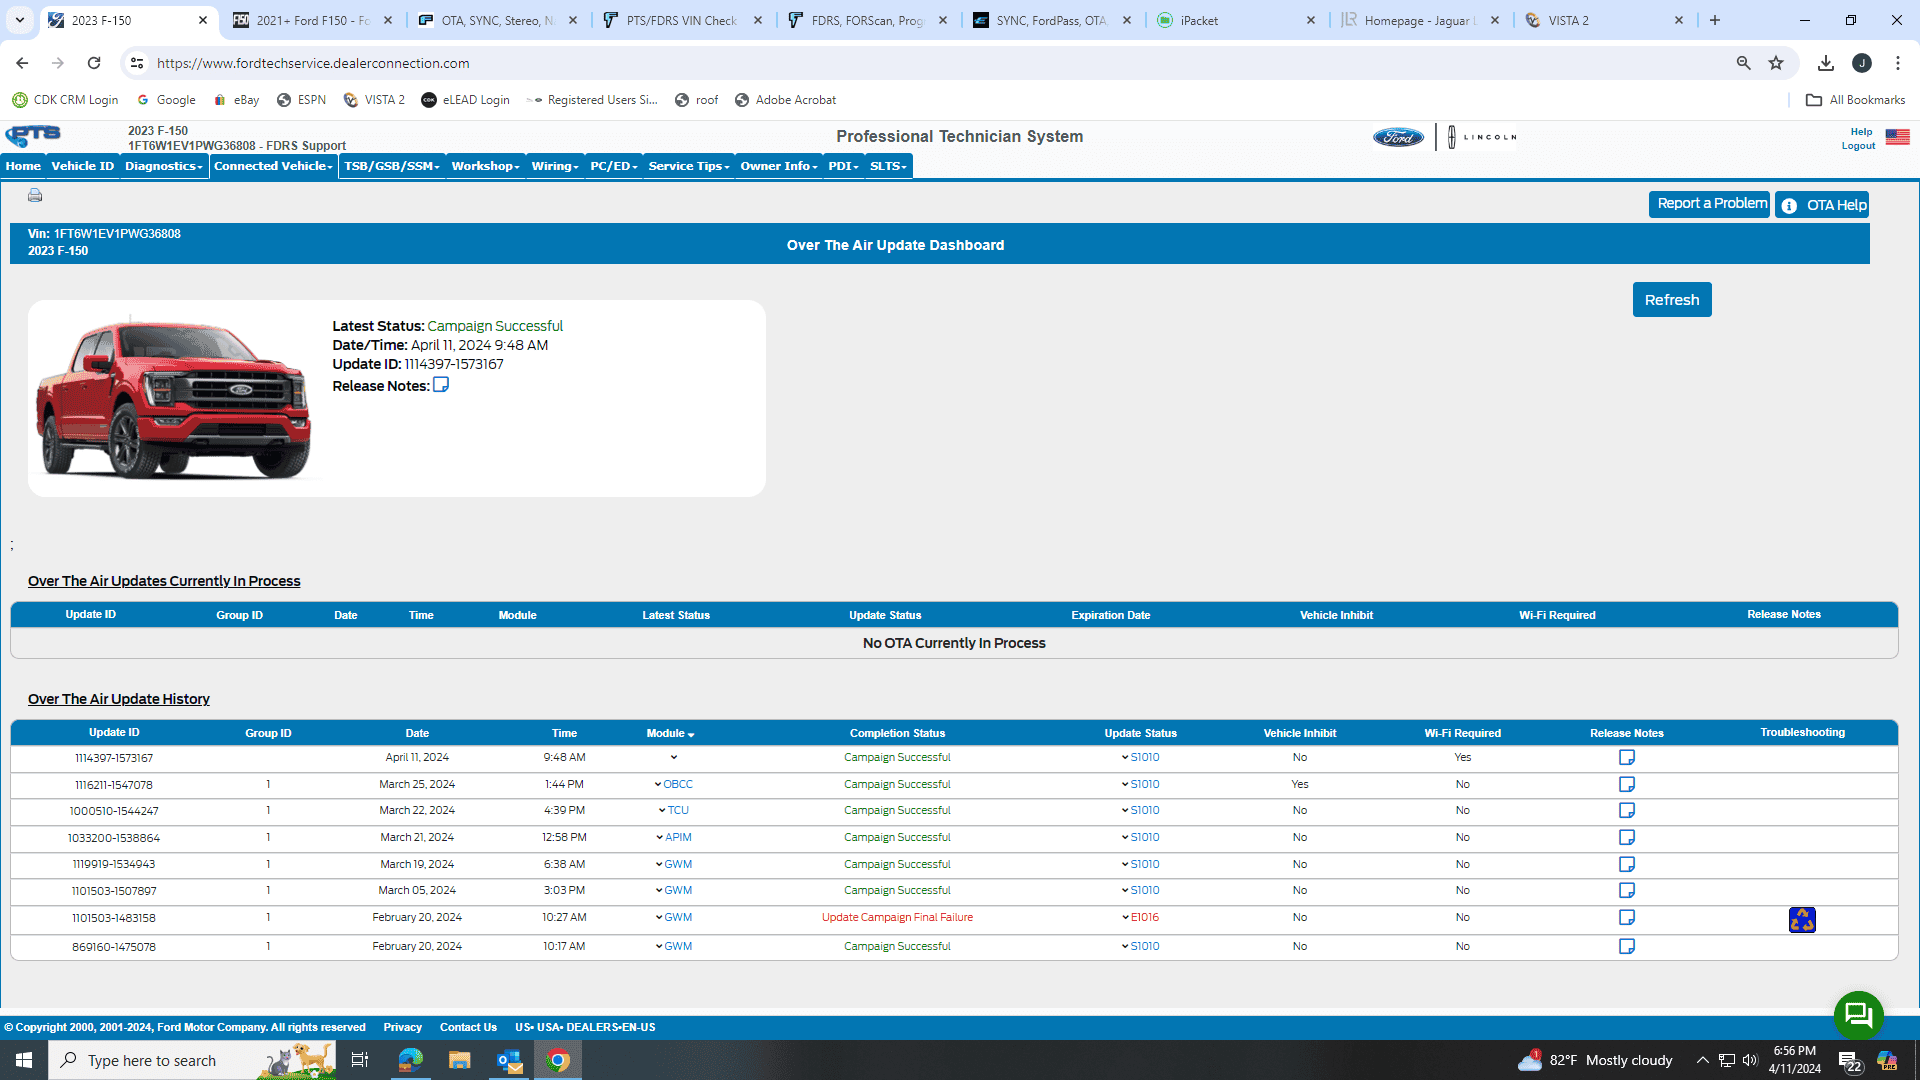Click the US flag language icon

(1897, 137)
